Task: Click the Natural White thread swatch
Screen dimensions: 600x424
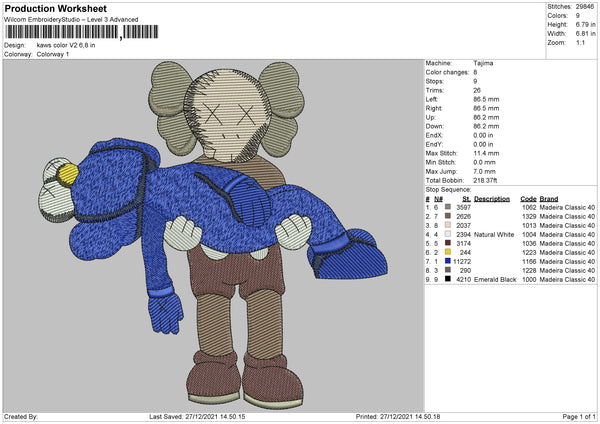Action: (449, 233)
